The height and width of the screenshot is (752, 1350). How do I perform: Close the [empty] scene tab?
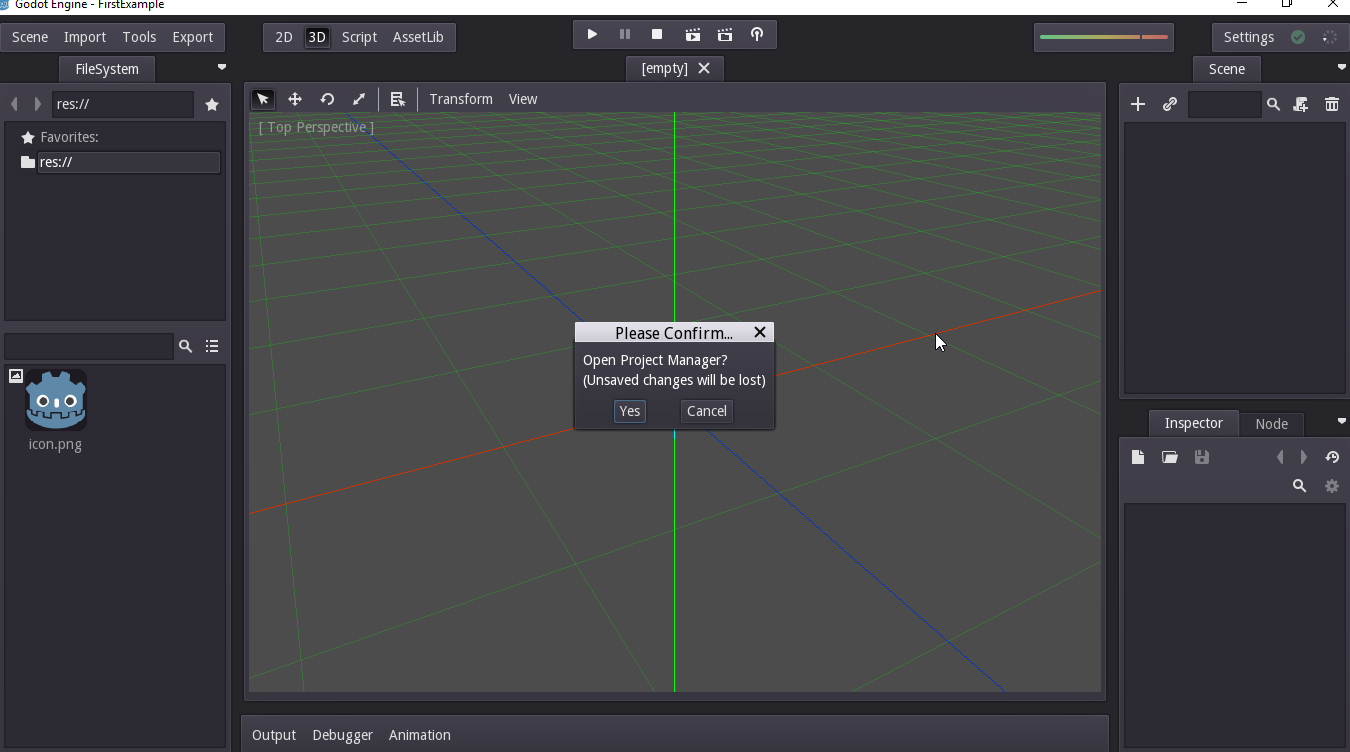tap(704, 68)
